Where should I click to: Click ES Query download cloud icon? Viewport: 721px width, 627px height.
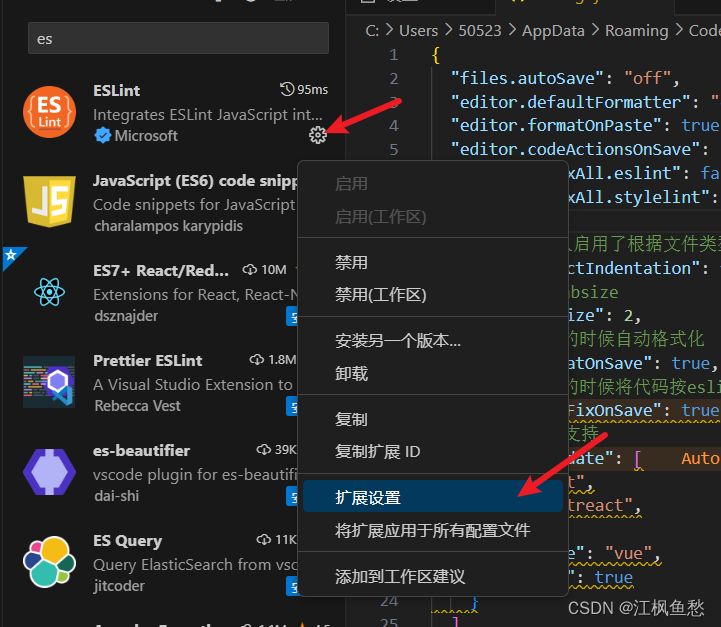[263, 539]
